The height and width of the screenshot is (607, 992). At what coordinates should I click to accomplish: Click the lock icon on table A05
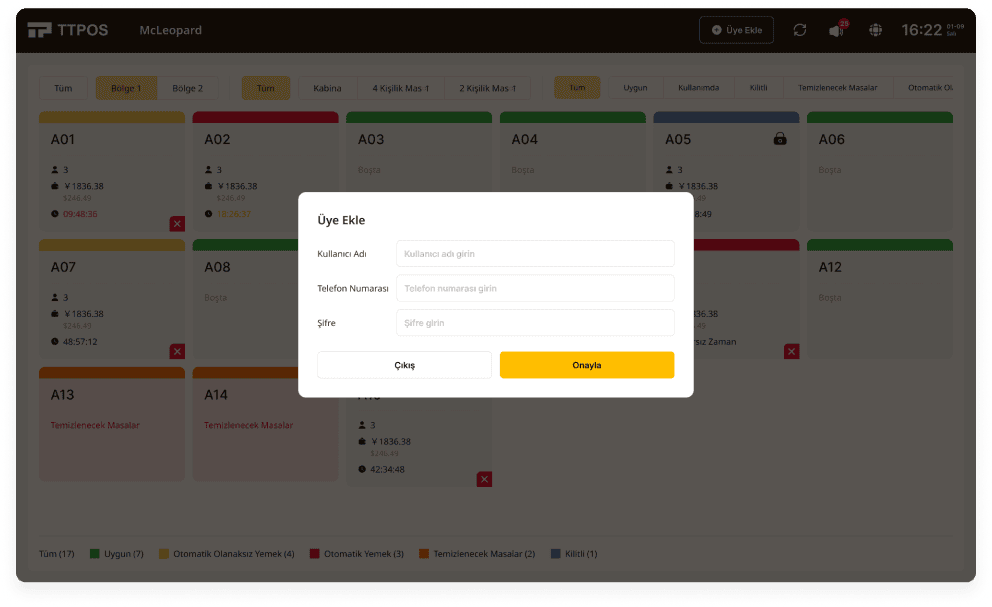click(x=780, y=139)
